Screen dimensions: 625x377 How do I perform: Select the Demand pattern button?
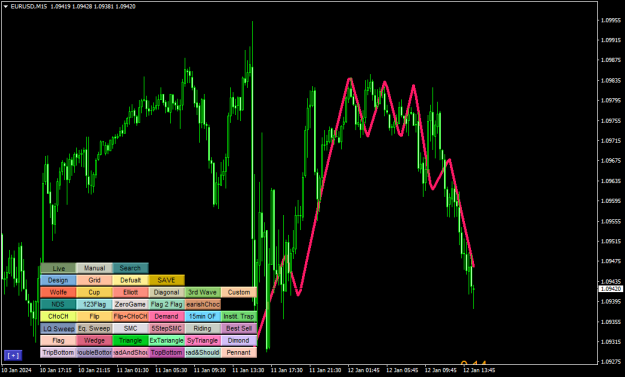(x=167, y=316)
